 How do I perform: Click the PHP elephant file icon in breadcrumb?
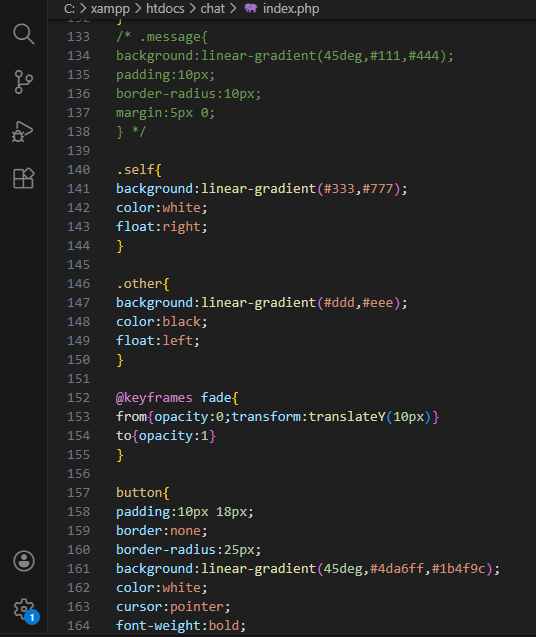(250, 8)
